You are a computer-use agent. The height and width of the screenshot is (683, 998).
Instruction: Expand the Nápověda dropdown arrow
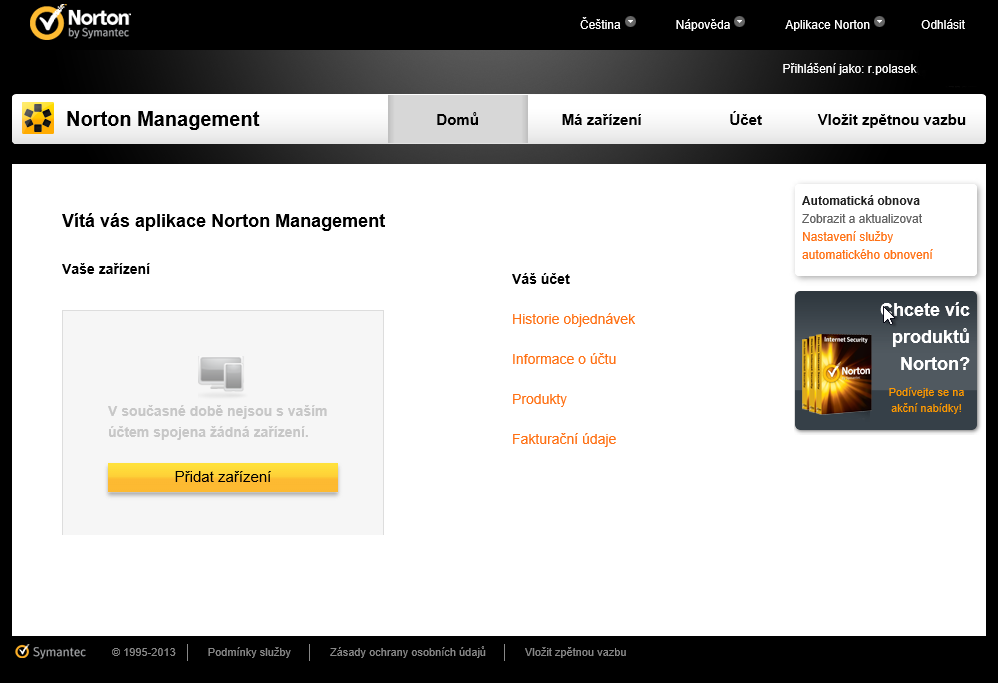739,22
